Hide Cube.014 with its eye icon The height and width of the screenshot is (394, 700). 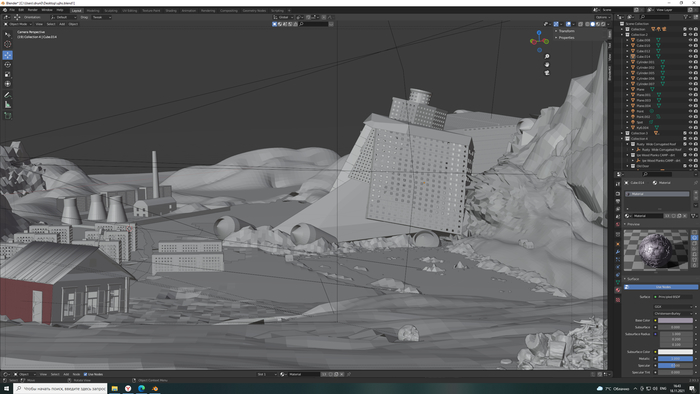[x=690, y=57]
